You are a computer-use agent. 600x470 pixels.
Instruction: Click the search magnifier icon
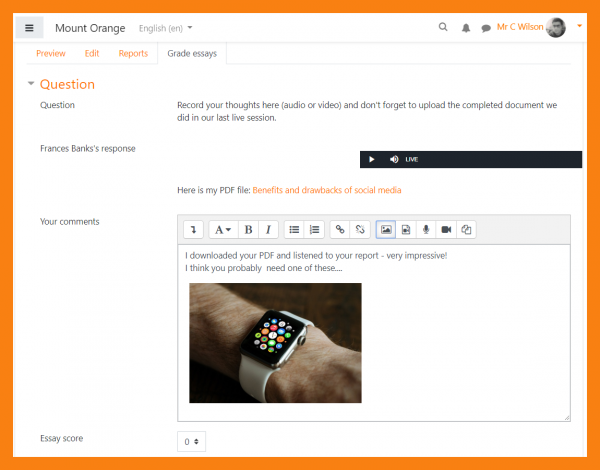pos(444,27)
